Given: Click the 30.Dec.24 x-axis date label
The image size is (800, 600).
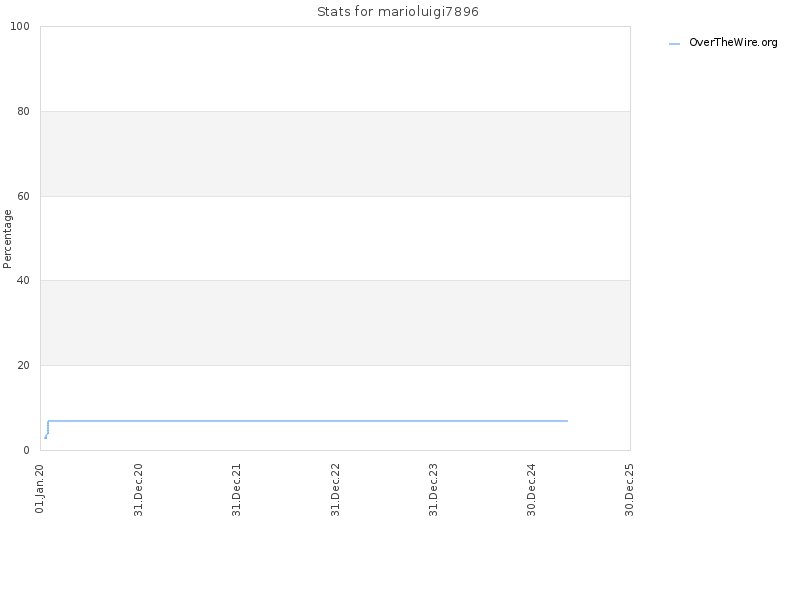Looking at the screenshot, I should tap(531, 490).
